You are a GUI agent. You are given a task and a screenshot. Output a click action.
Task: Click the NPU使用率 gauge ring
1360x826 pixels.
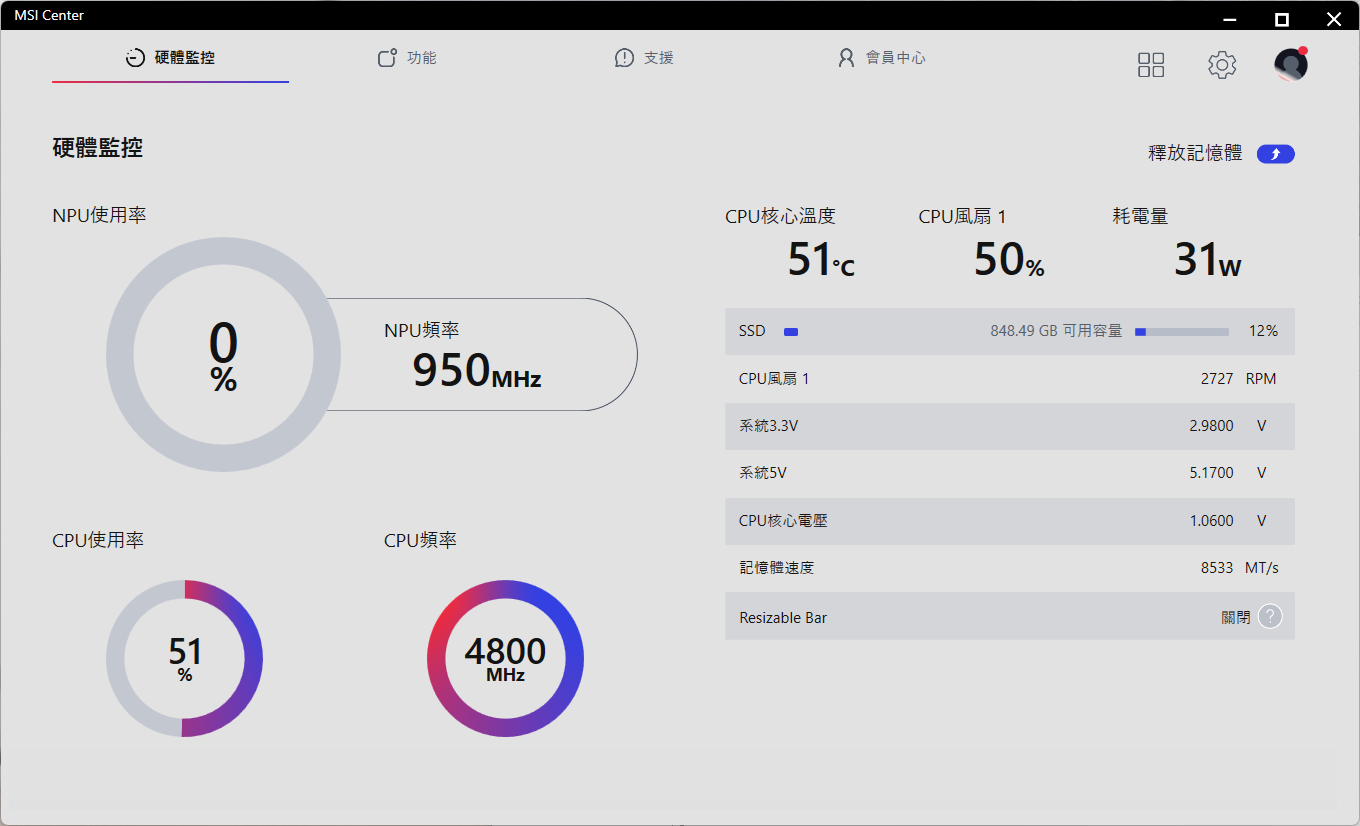pos(223,354)
